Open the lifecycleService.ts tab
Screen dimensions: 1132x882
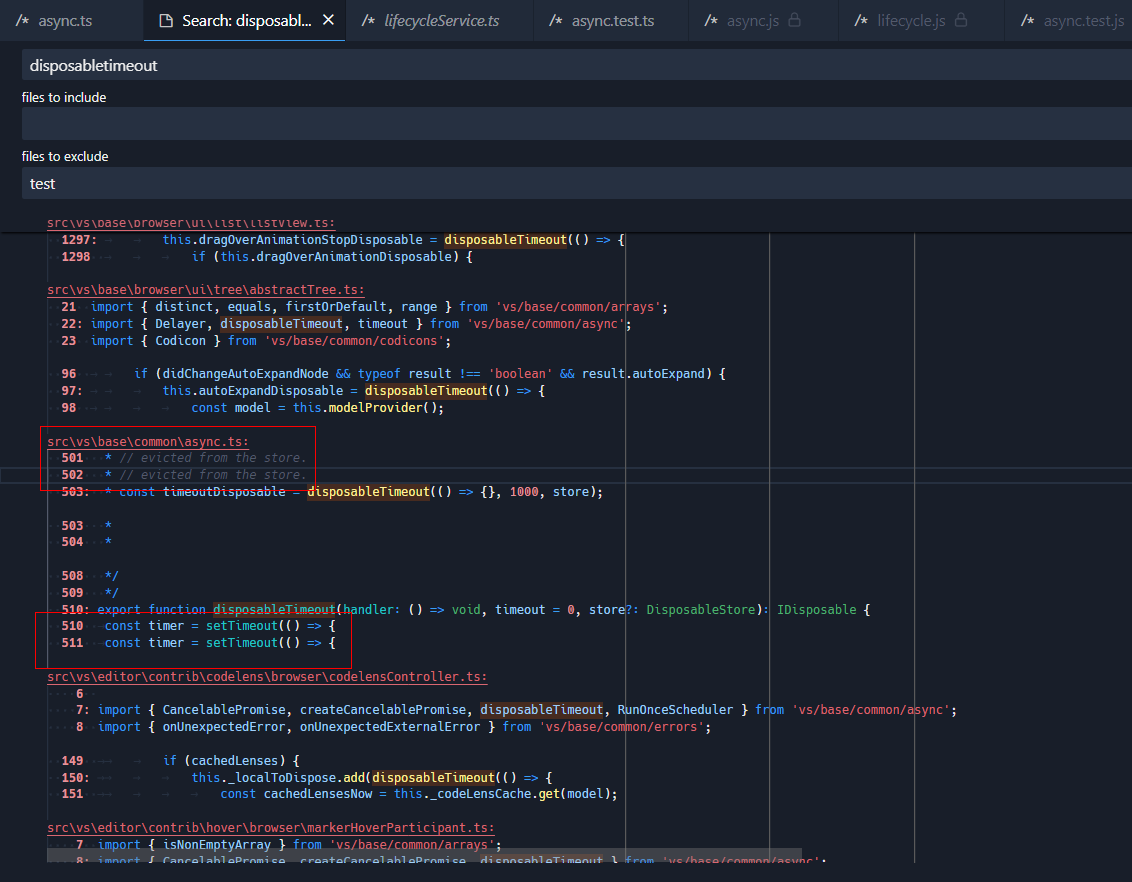440,21
